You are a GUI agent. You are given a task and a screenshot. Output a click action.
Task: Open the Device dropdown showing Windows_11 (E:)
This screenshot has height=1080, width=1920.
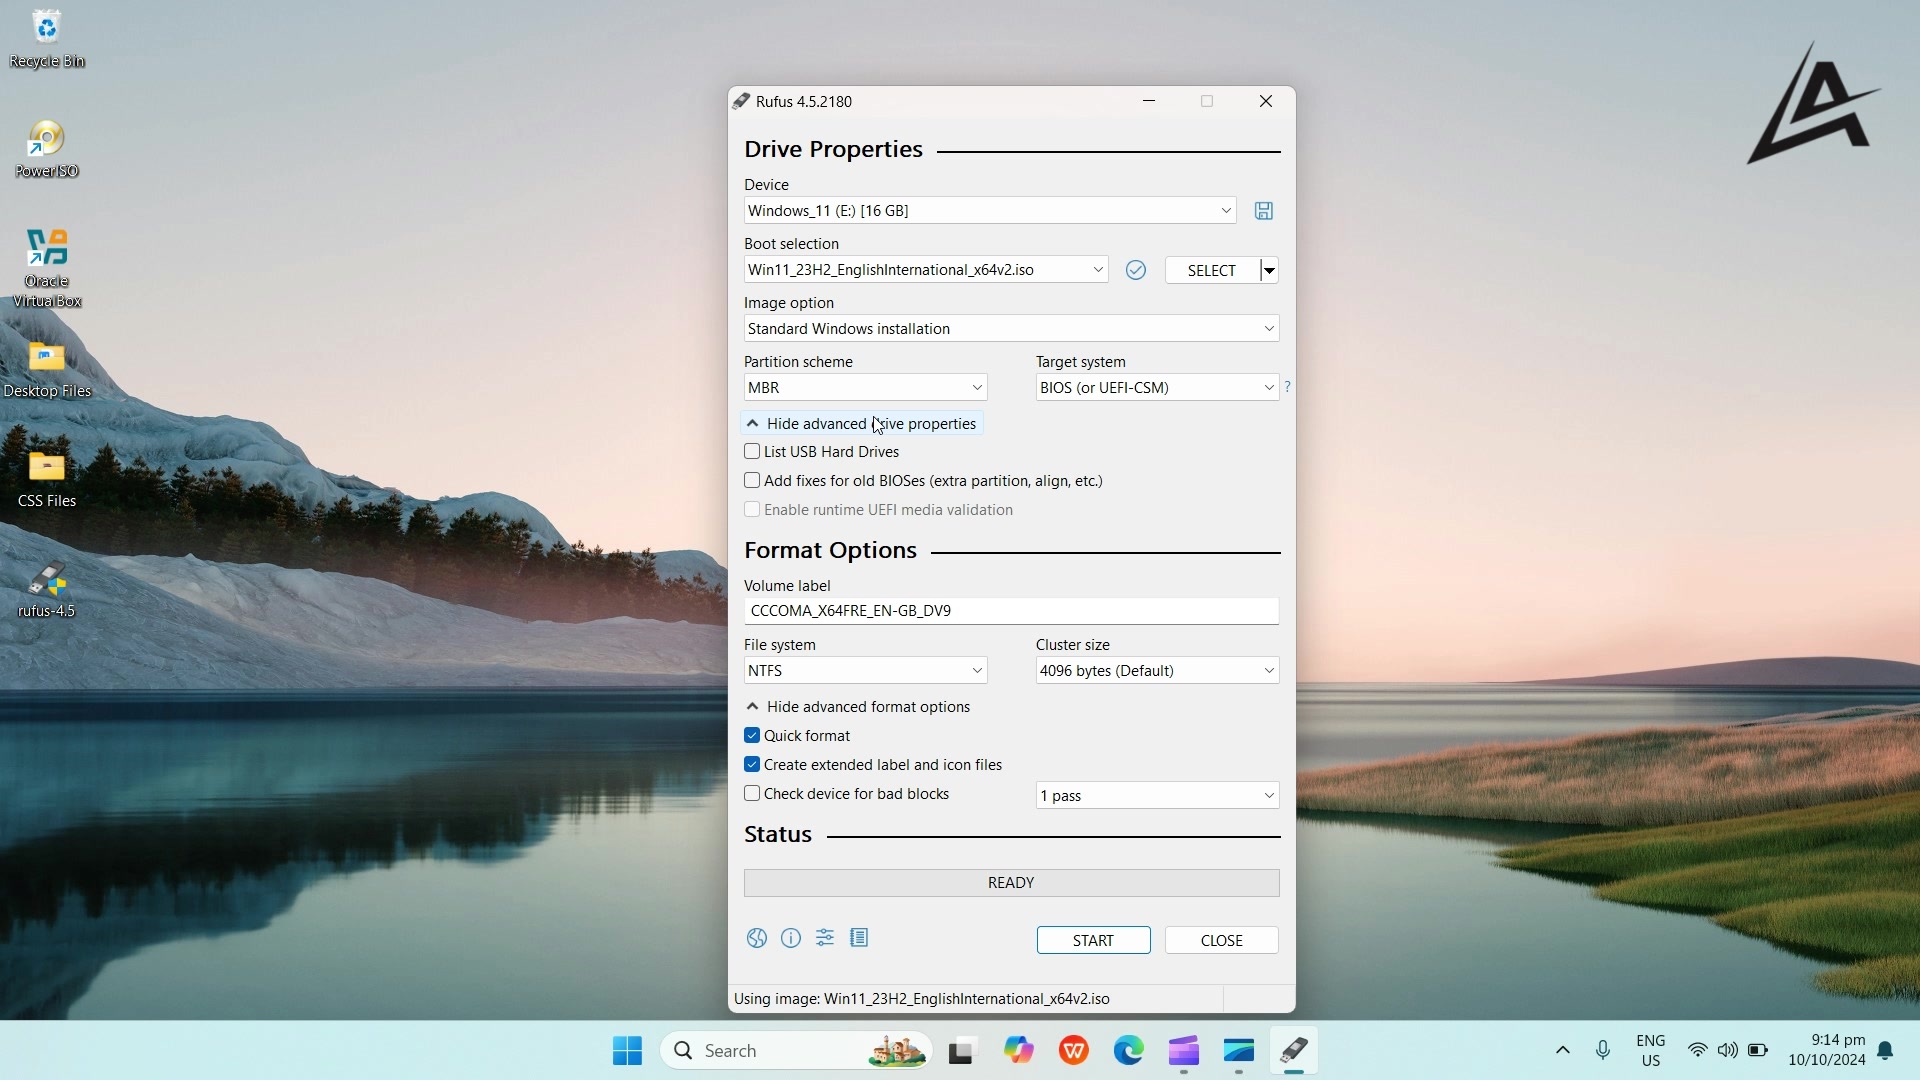coord(990,211)
